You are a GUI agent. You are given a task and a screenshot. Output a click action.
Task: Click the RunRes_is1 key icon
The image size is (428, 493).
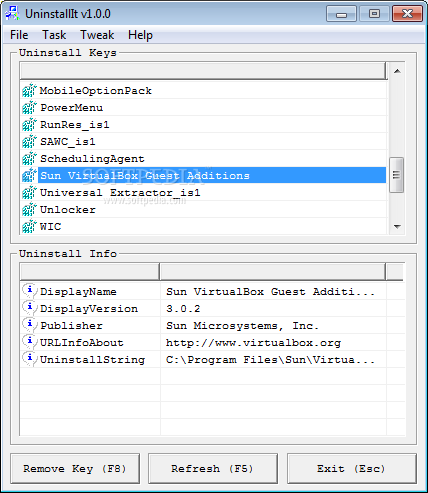[29, 124]
